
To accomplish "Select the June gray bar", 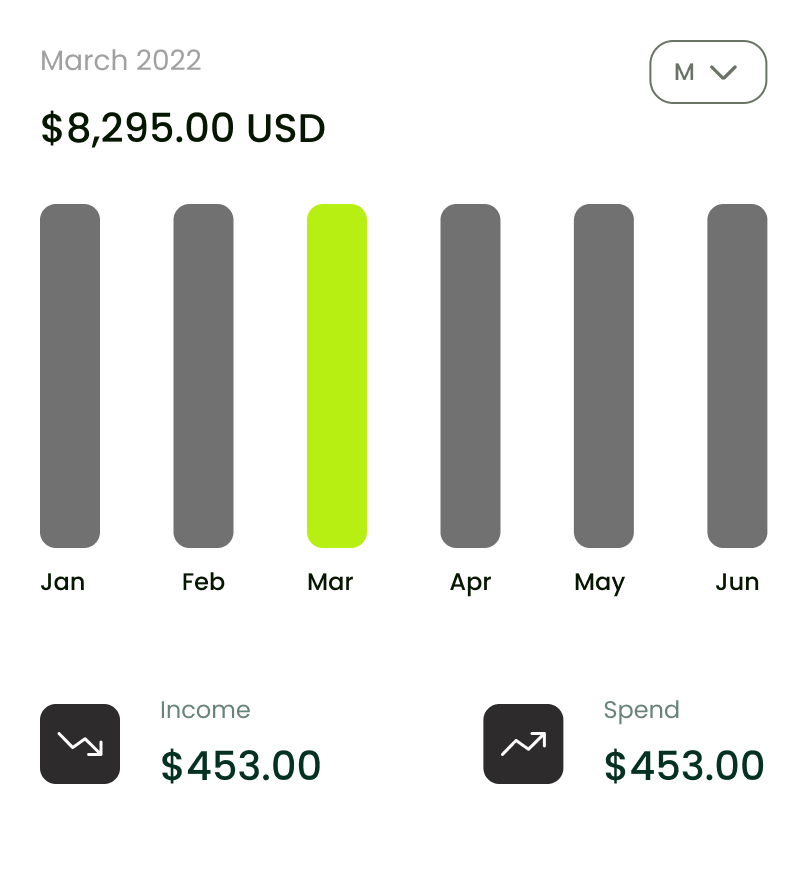I will coord(737,376).
